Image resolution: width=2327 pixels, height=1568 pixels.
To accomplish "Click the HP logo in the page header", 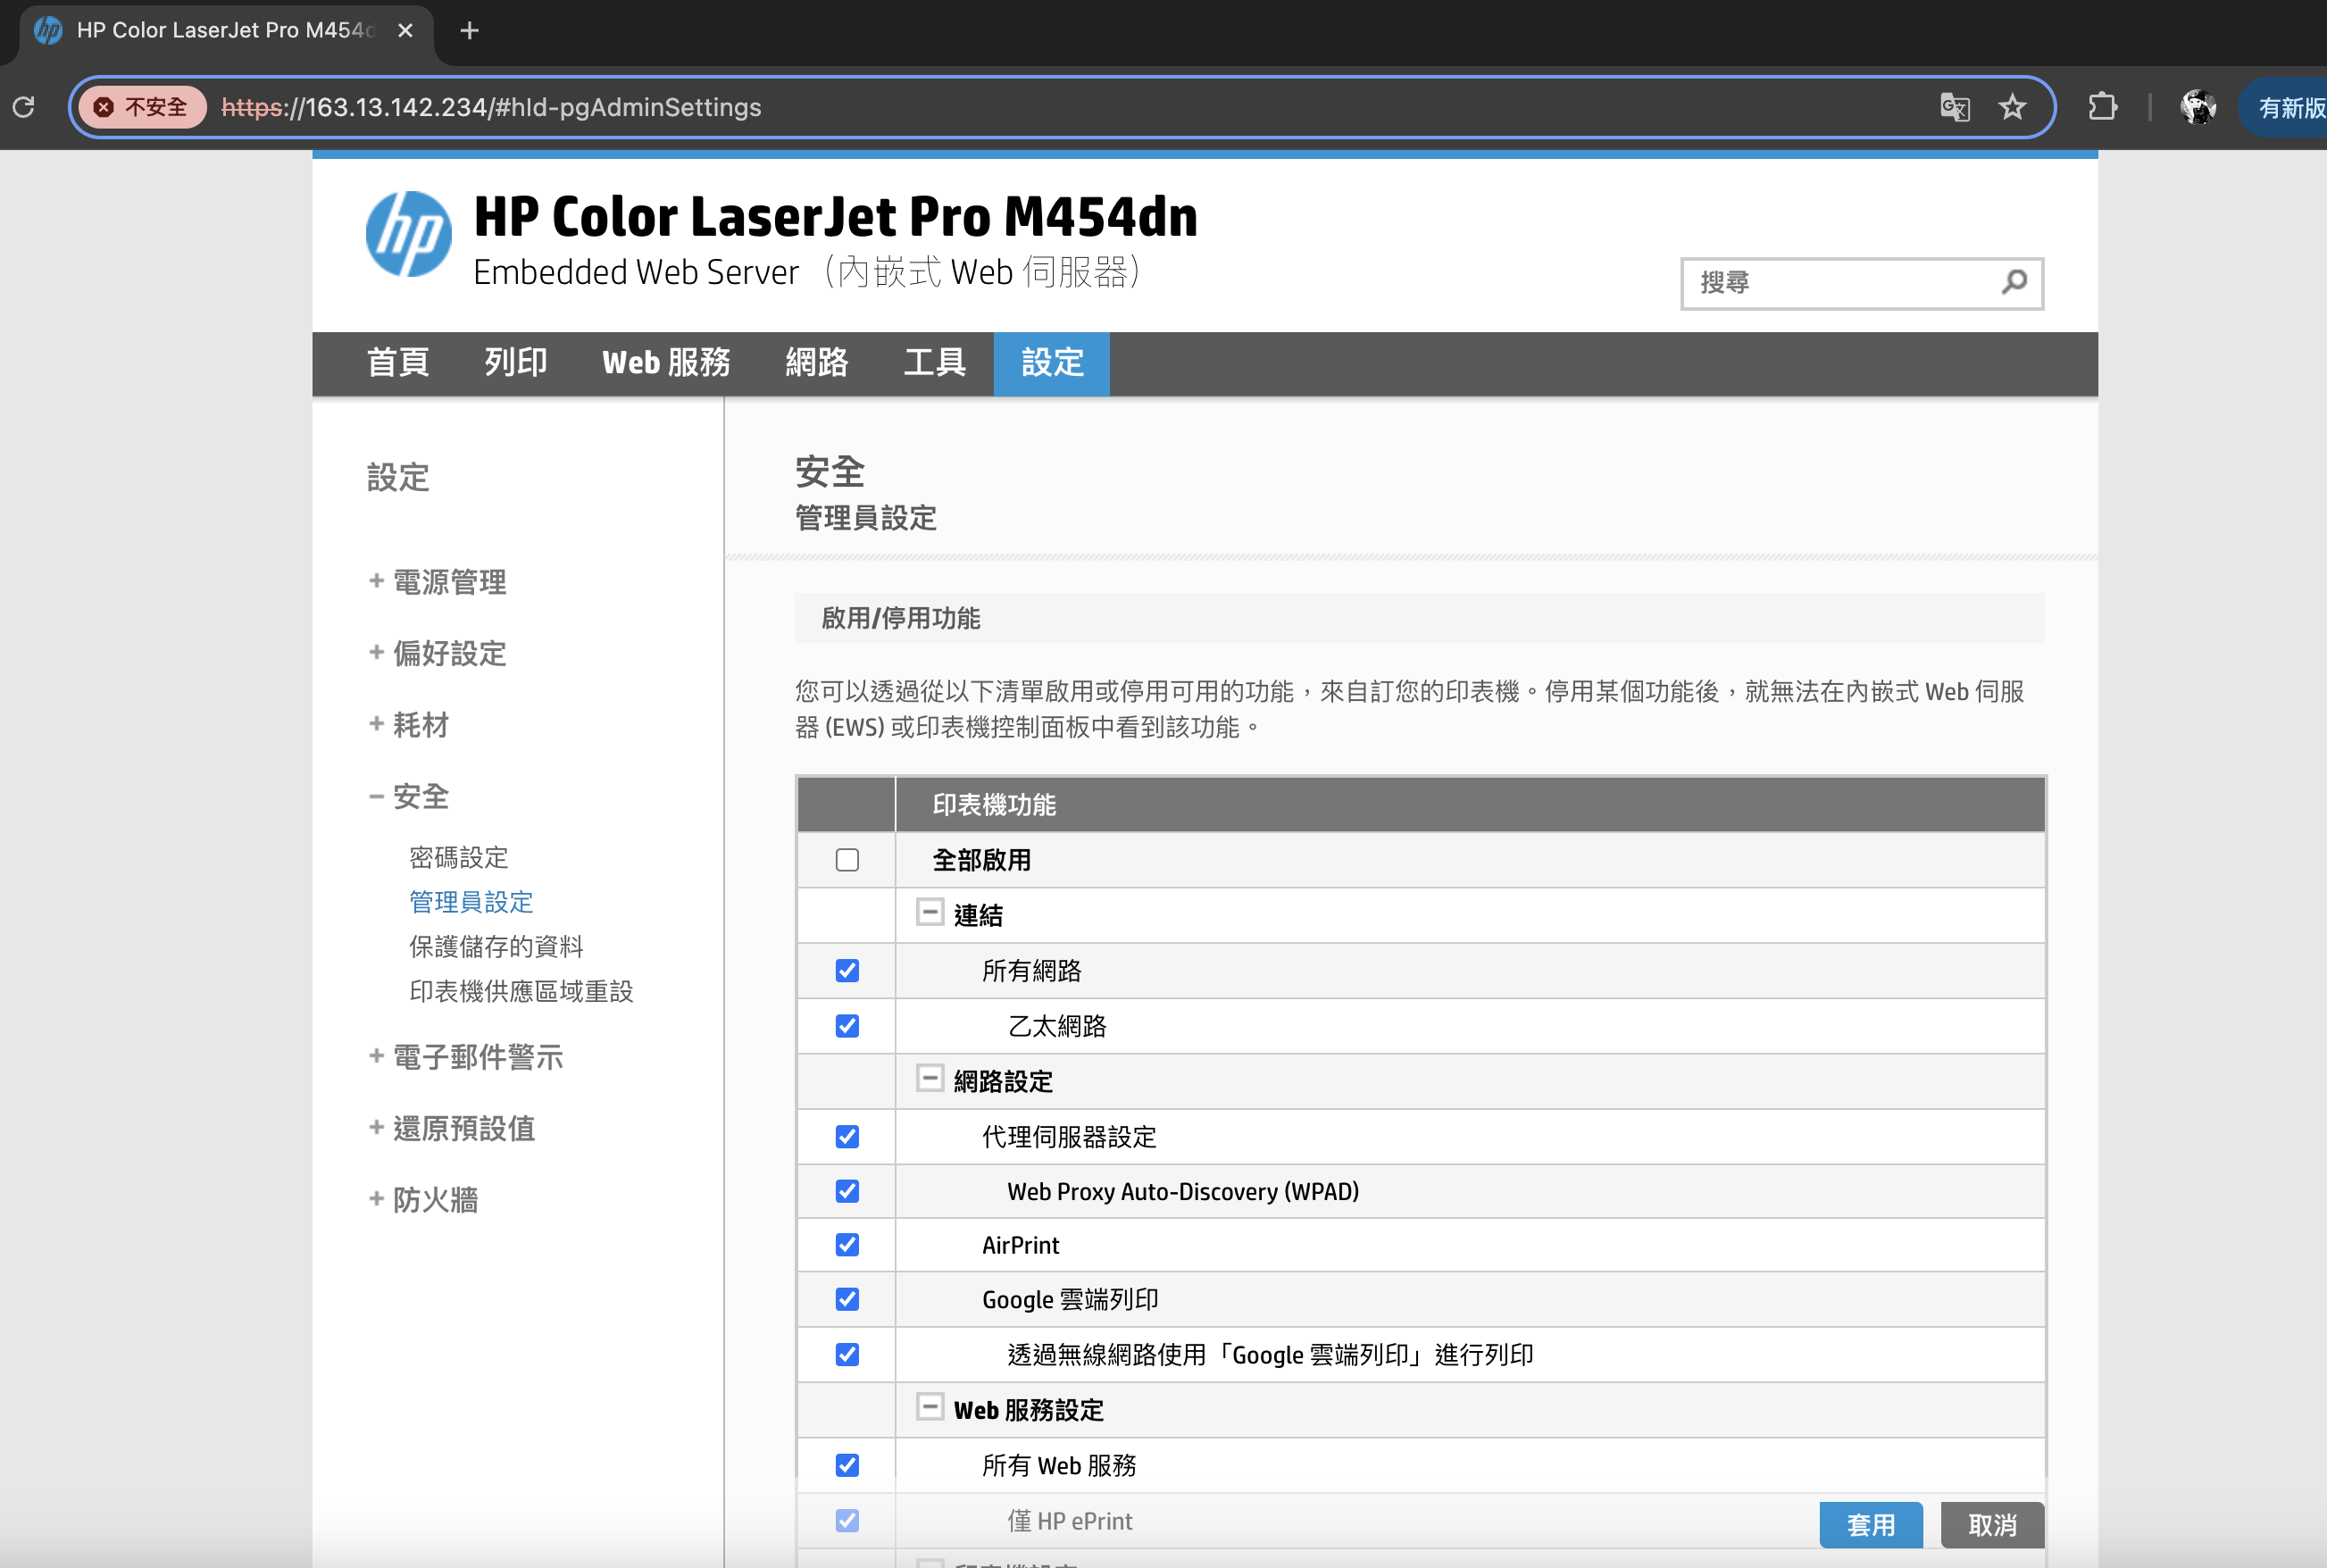I will click(408, 234).
